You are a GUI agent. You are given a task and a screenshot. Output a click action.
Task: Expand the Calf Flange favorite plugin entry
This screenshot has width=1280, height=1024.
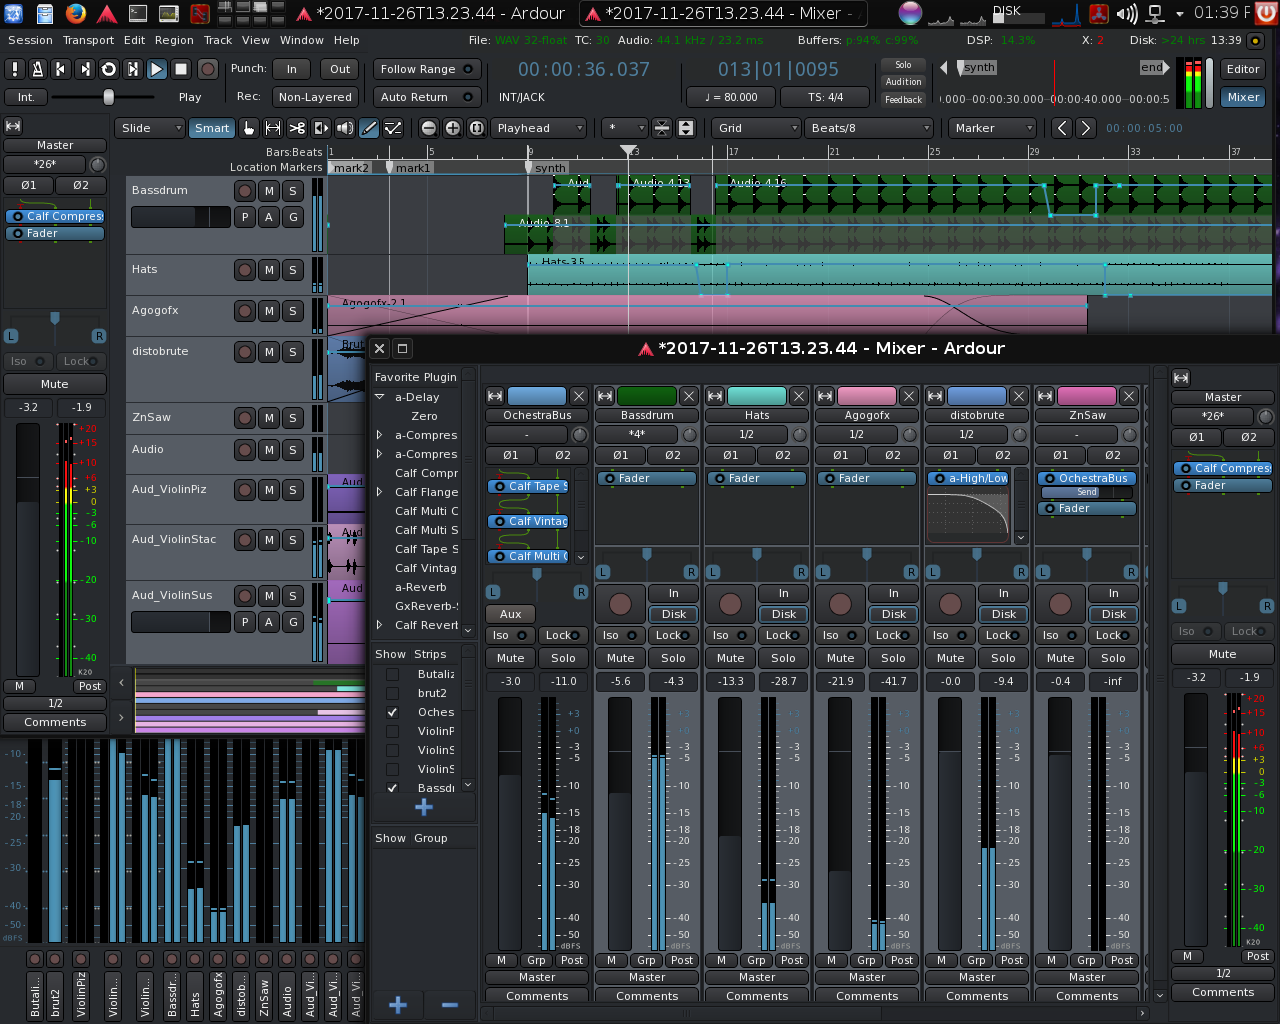point(380,492)
